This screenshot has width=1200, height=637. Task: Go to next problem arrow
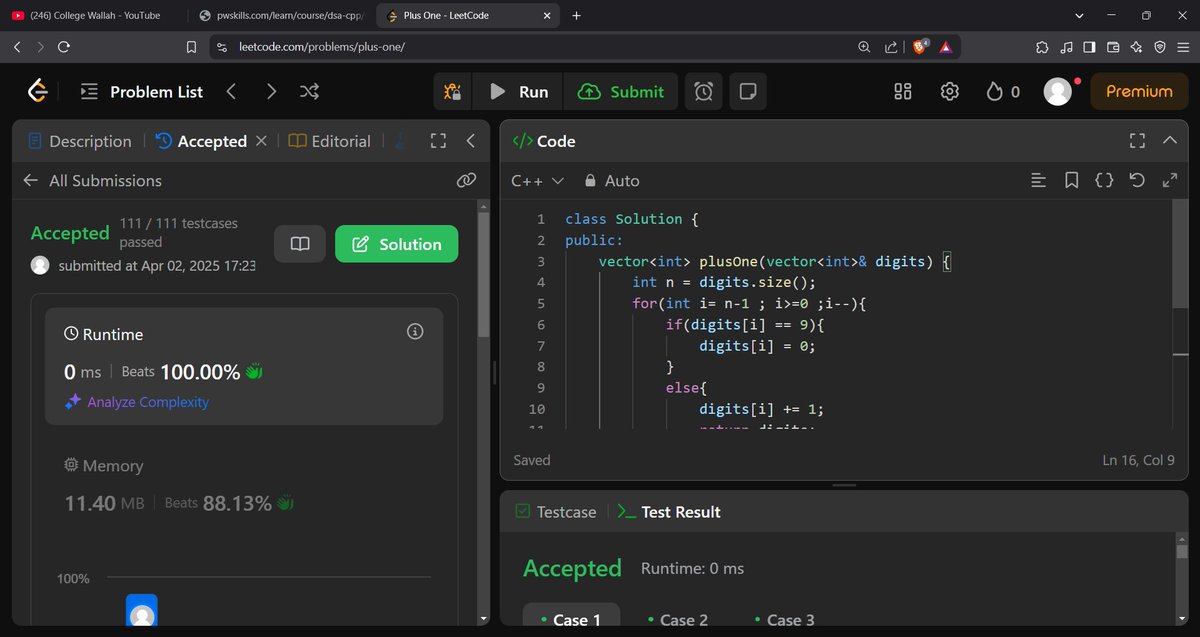(271, 92)
